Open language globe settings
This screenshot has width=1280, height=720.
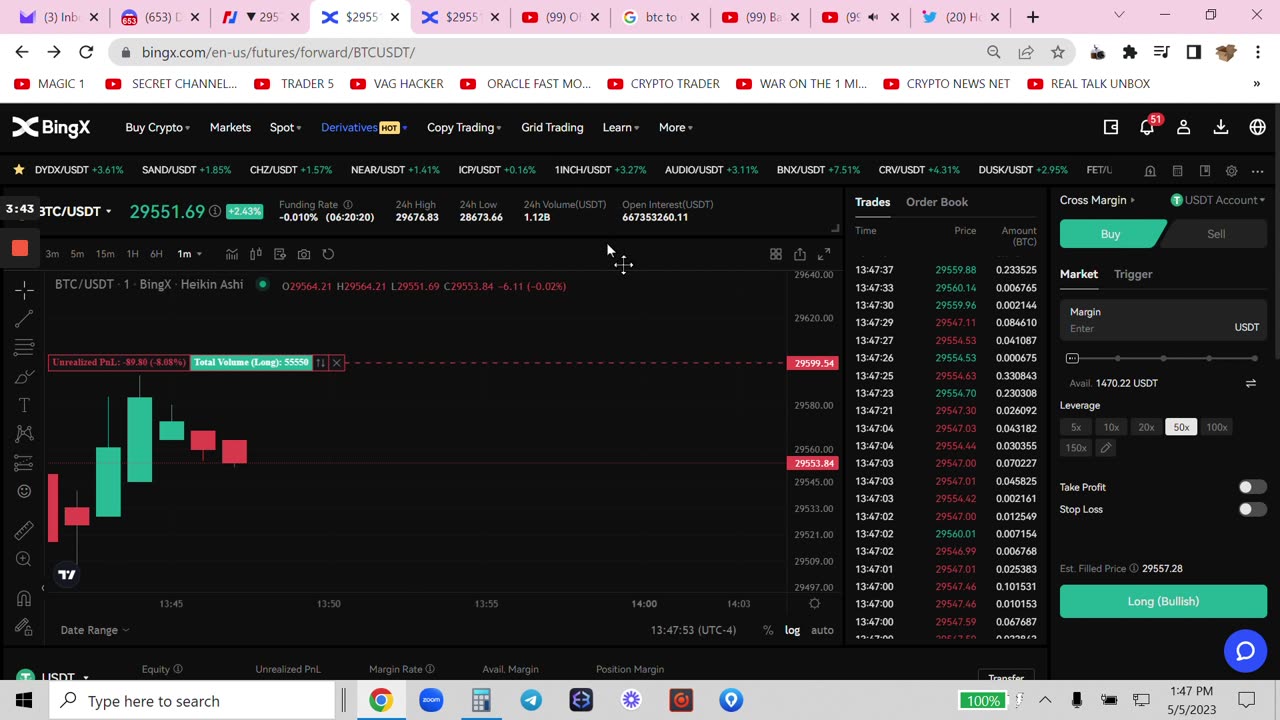pos(1258,127)
